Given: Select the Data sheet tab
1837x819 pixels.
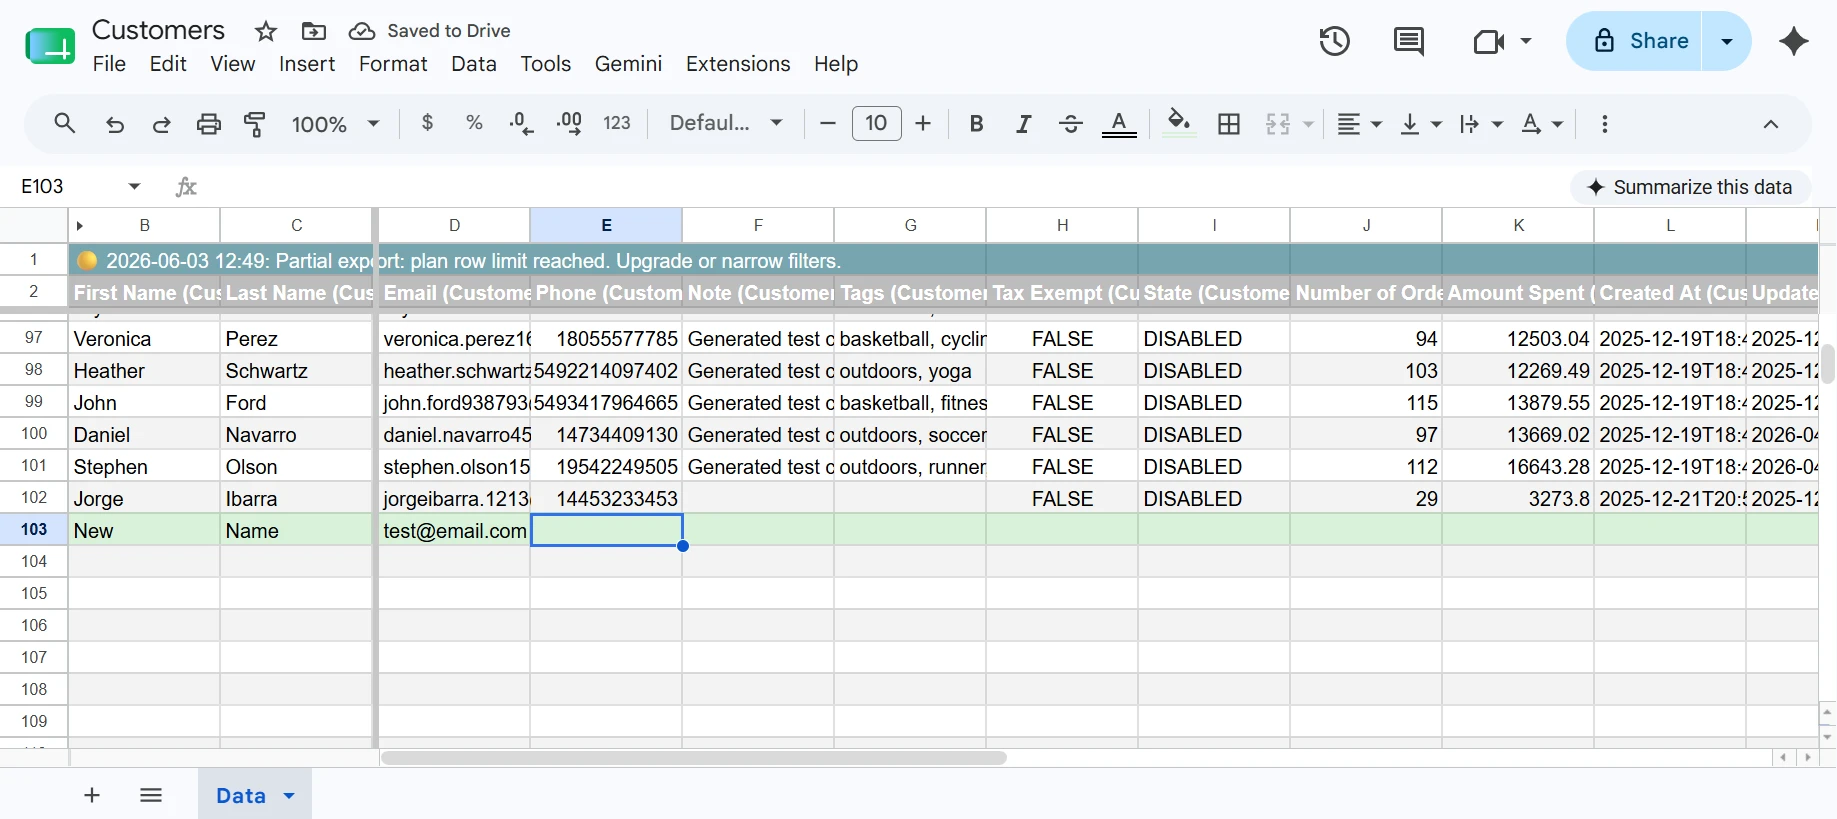Looking at the screenshot, I should (x=241, y=795).
